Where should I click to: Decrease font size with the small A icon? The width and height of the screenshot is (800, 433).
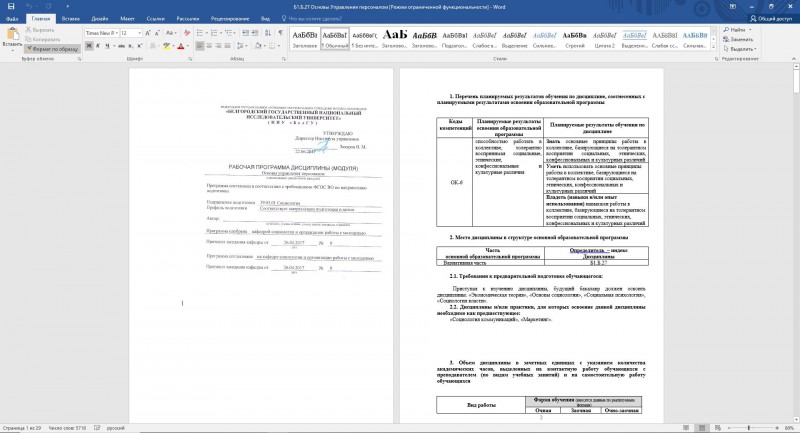(x=157, y=33)
